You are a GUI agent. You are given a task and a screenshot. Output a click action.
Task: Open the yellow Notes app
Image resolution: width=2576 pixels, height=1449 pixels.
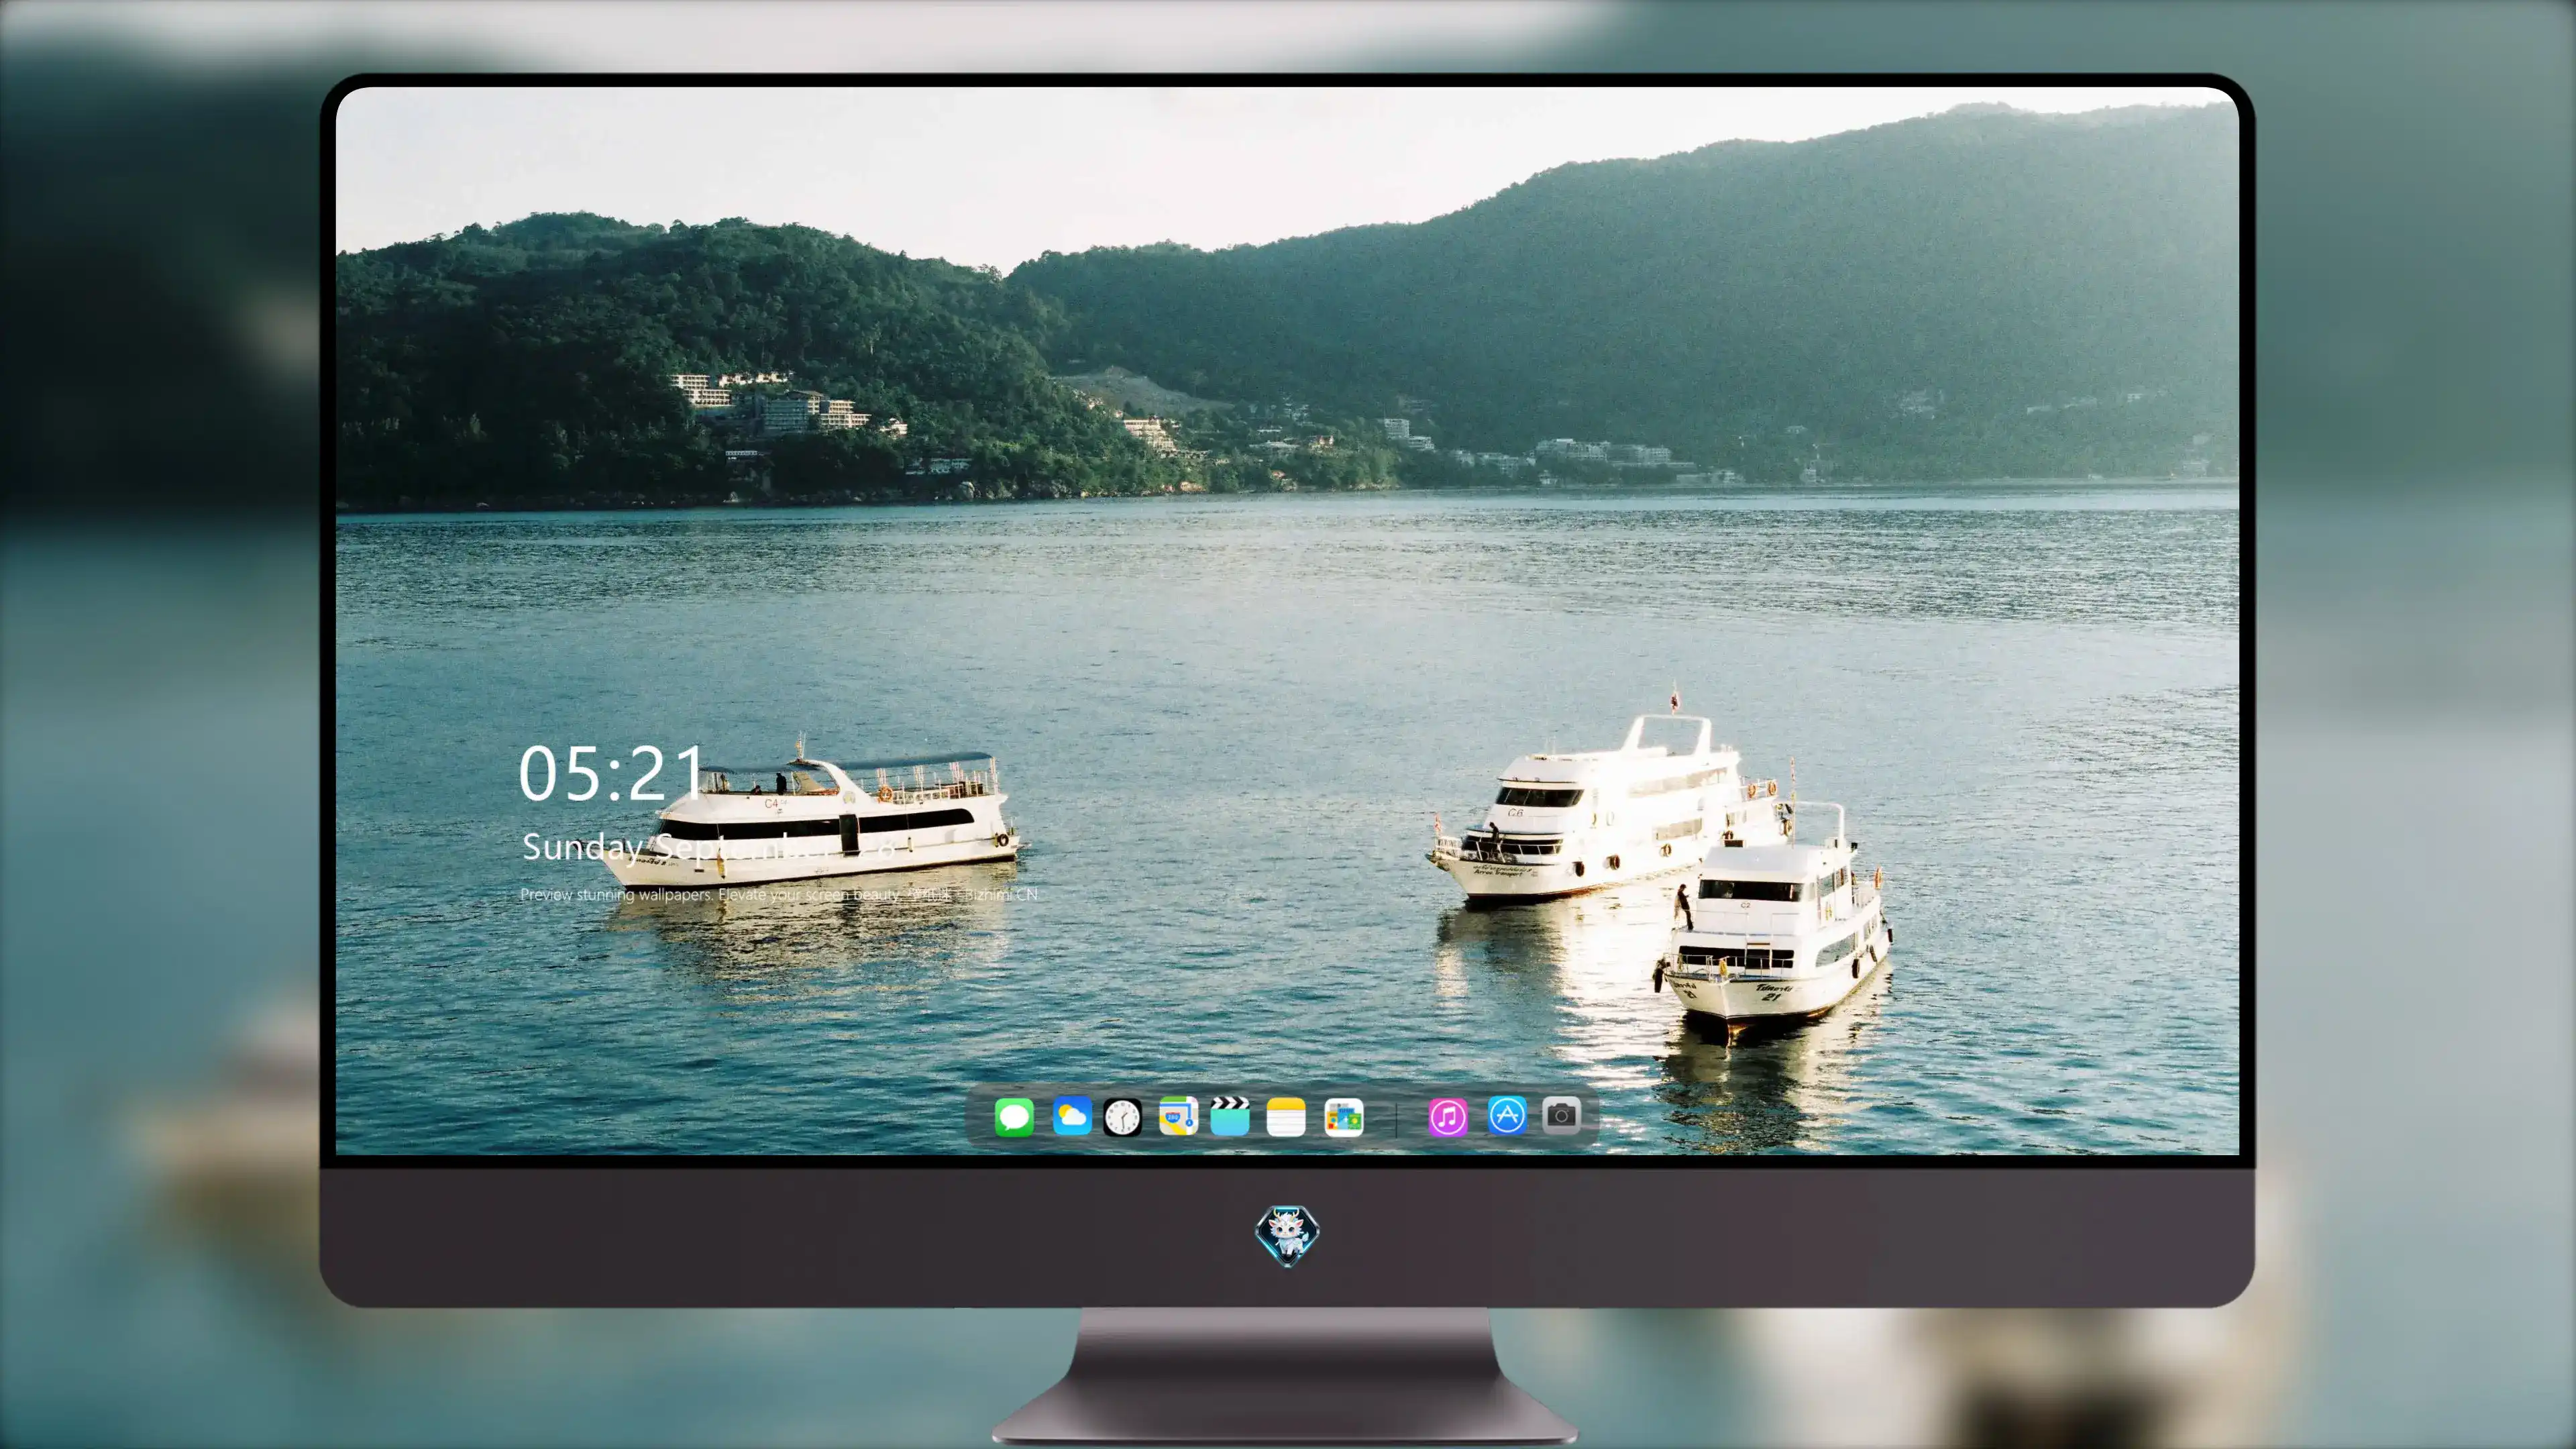[1286, 1116]
